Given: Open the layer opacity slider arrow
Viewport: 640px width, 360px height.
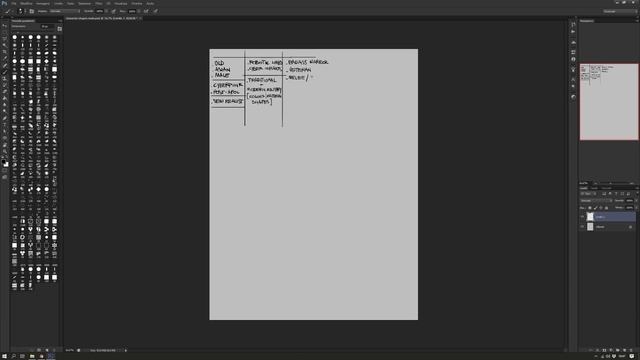Looking at the screenshot, I should pyautogui.click(x=636, y=200).
